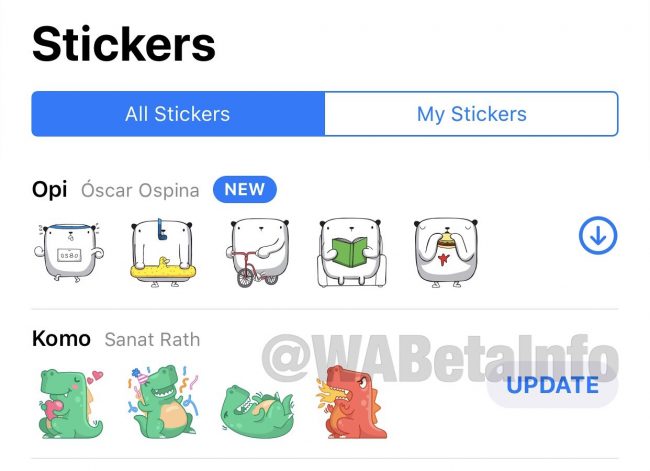This screenshot has width=650, height=471.
Task: Tap Opi sticker eating a burger
Action: click(x=446, y=252)
